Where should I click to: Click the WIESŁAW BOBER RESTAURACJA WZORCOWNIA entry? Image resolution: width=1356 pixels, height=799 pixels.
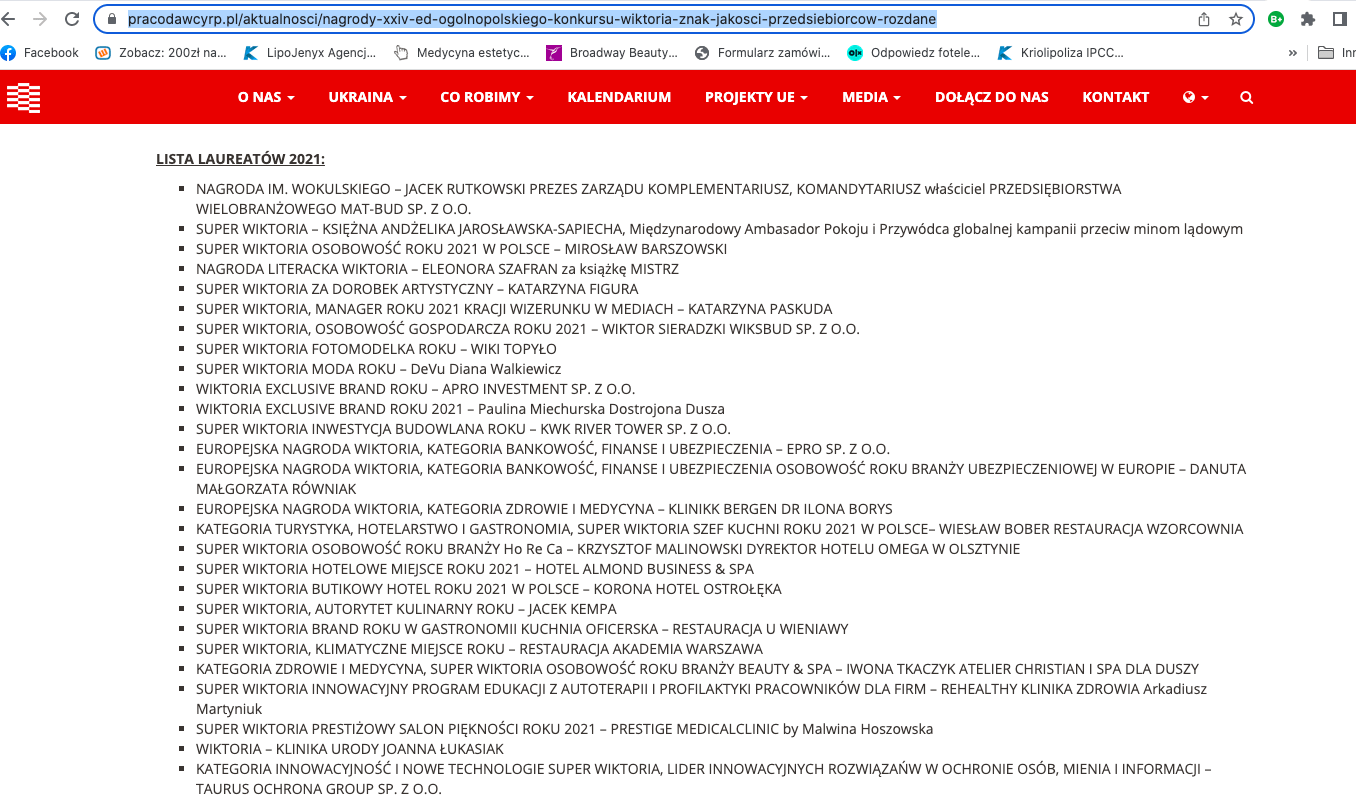tap(719, 529)
